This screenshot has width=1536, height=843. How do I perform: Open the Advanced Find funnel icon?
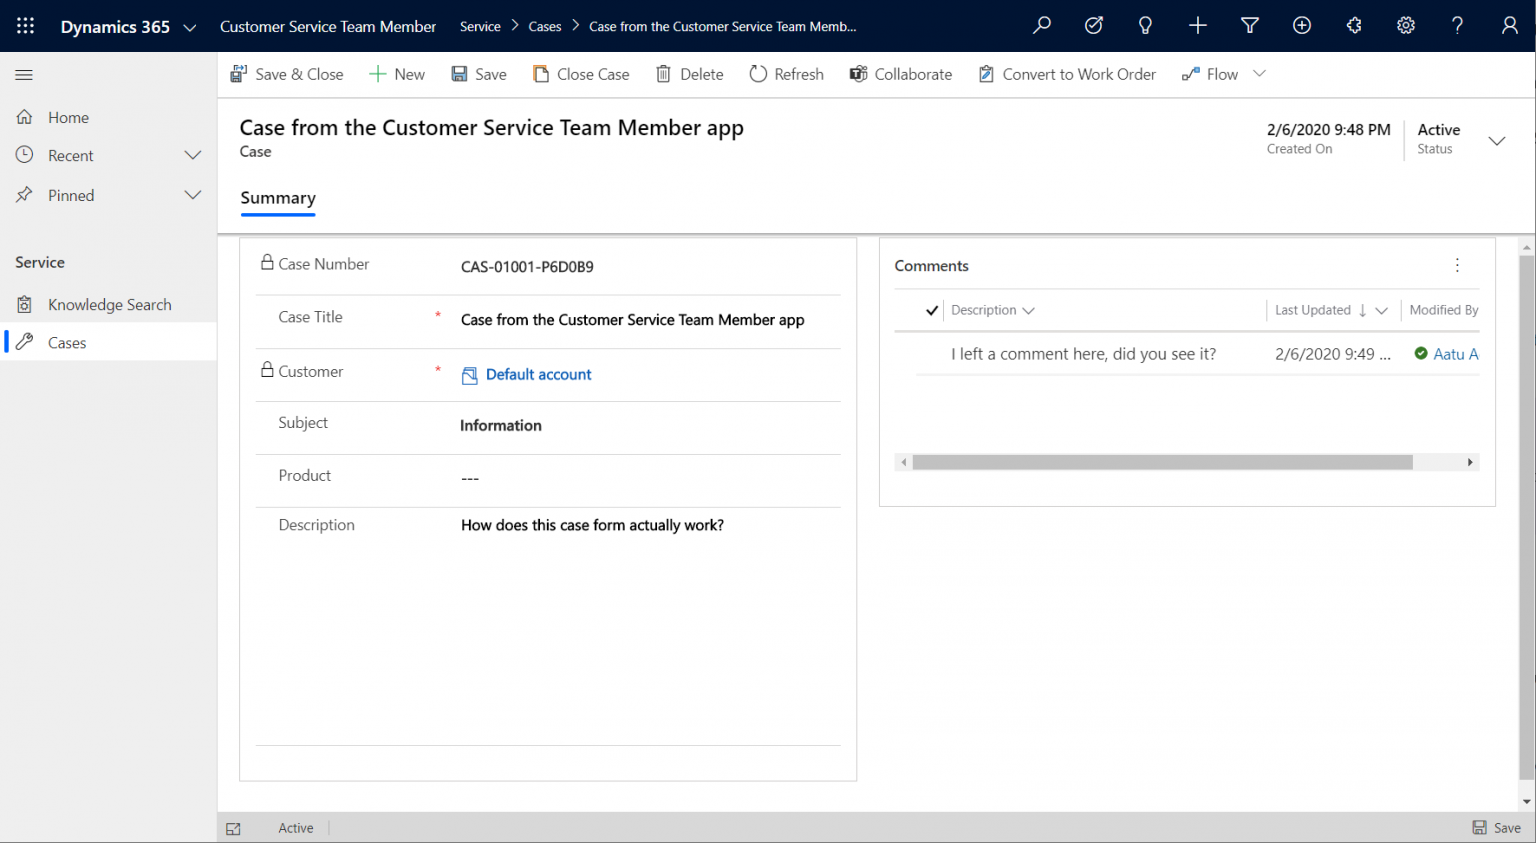(1250, 26)
